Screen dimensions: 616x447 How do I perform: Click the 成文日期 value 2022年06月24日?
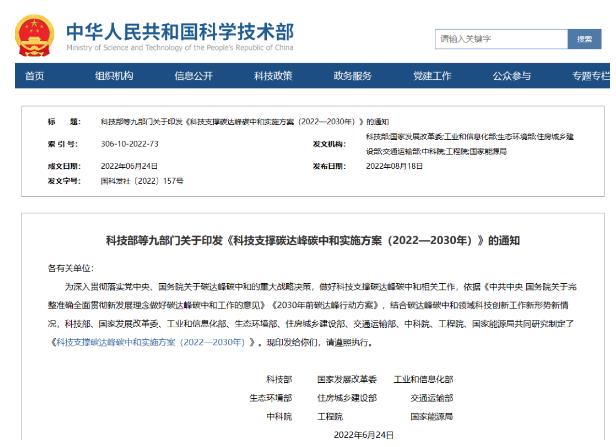pyautogui.click(x=130, y=165)
